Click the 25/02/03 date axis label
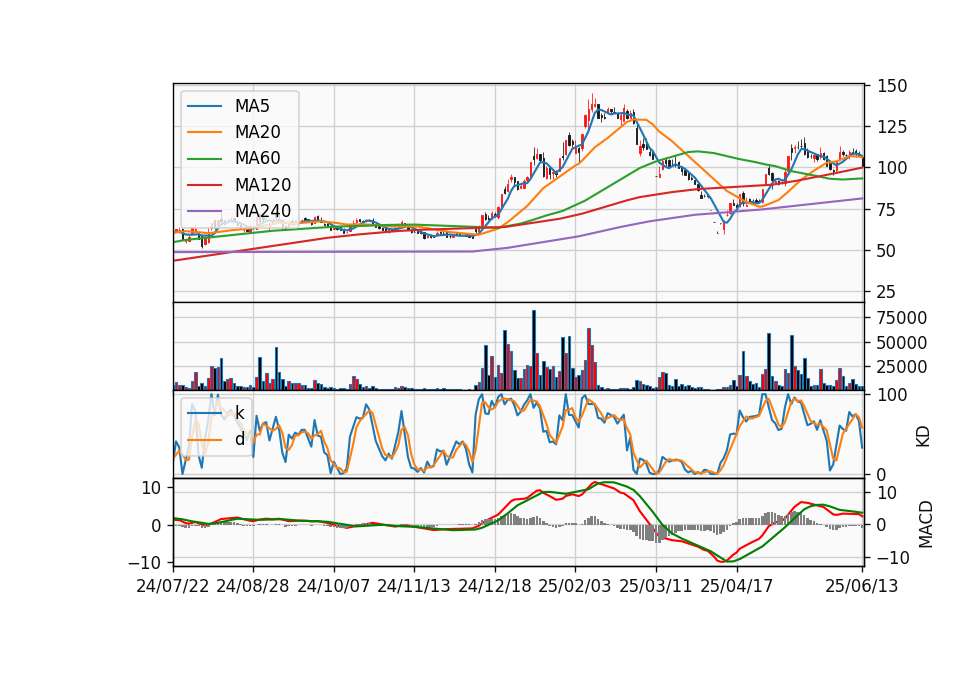 (575, 586)
